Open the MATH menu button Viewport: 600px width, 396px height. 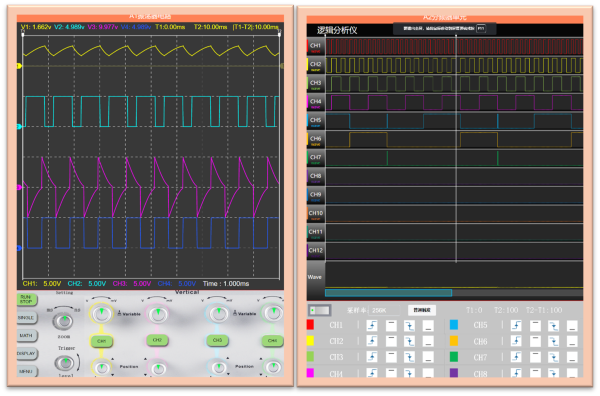pyautogui.click(x=27, y=336)
